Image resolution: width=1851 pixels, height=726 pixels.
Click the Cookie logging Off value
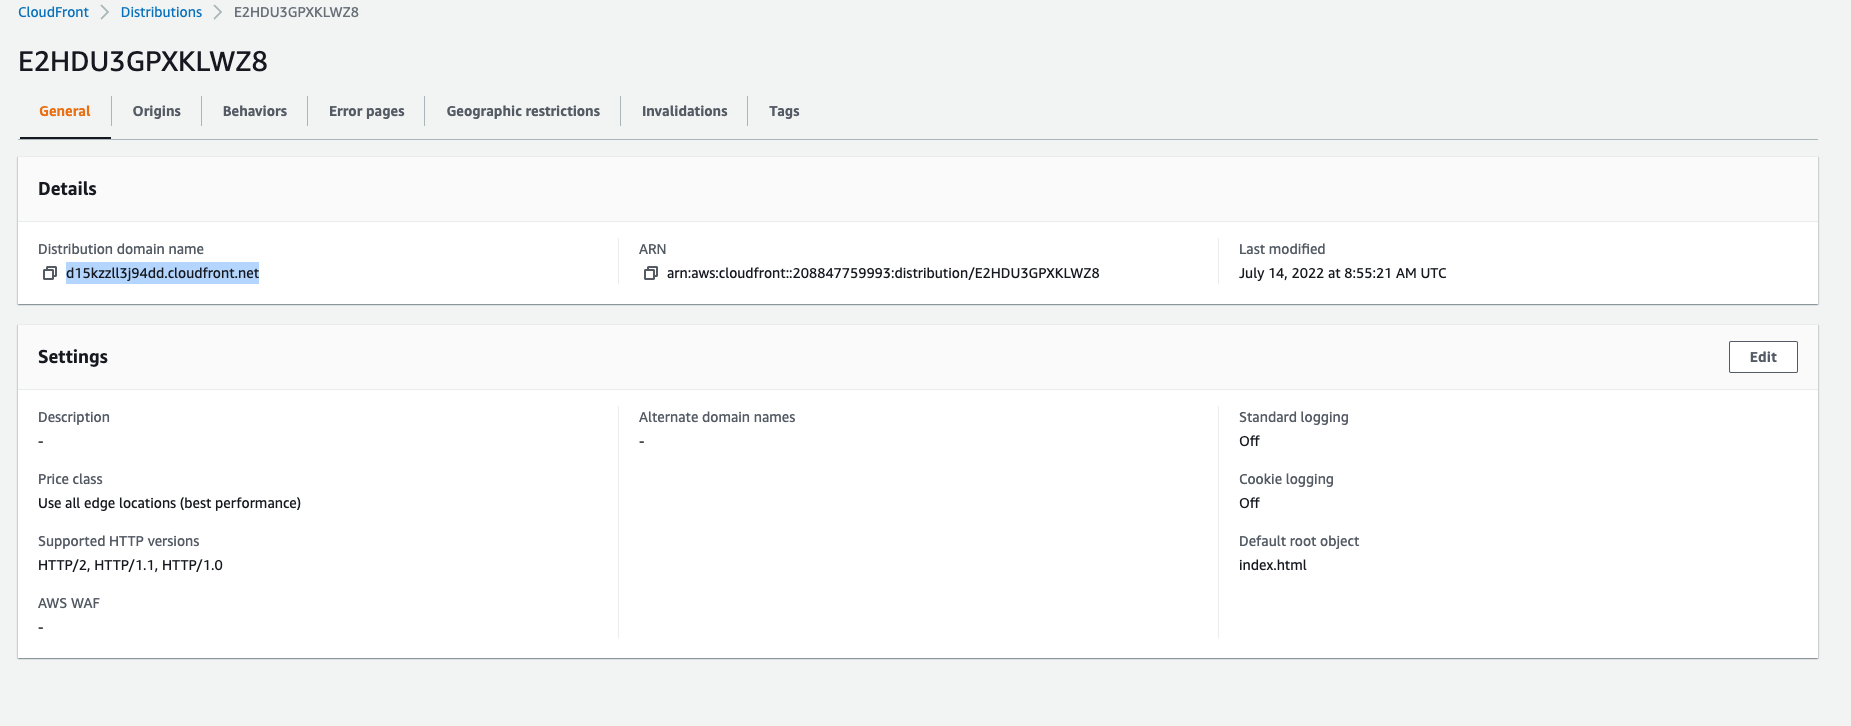(1249, 503)
